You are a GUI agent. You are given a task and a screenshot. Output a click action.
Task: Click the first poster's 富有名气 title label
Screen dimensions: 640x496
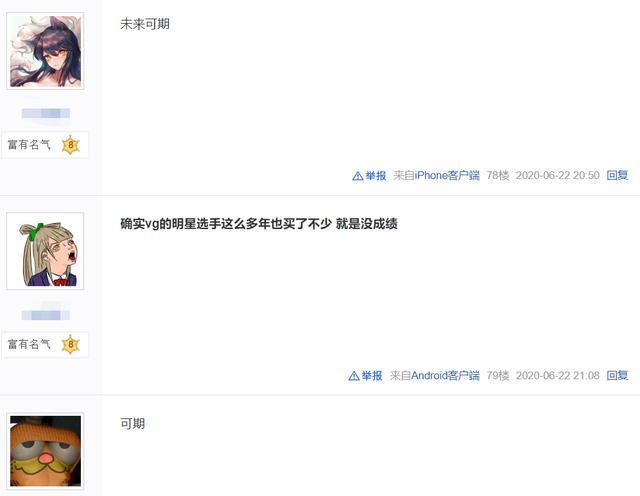(29, 145)
